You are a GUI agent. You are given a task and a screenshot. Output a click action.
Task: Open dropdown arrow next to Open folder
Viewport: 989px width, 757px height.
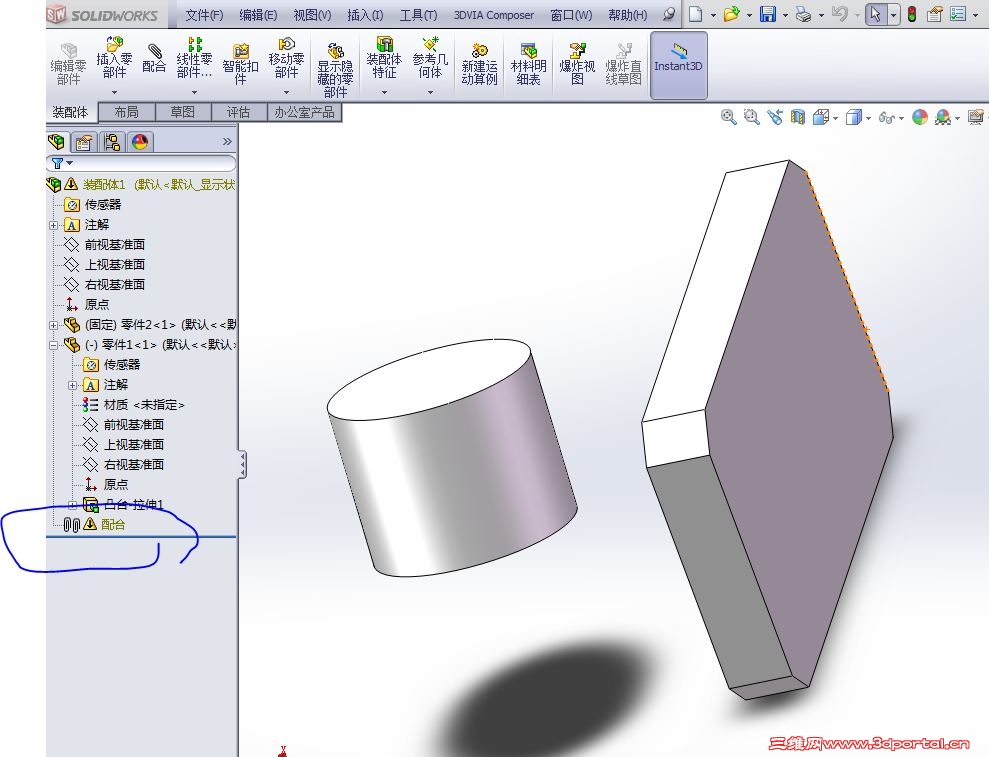pos(749,15)
